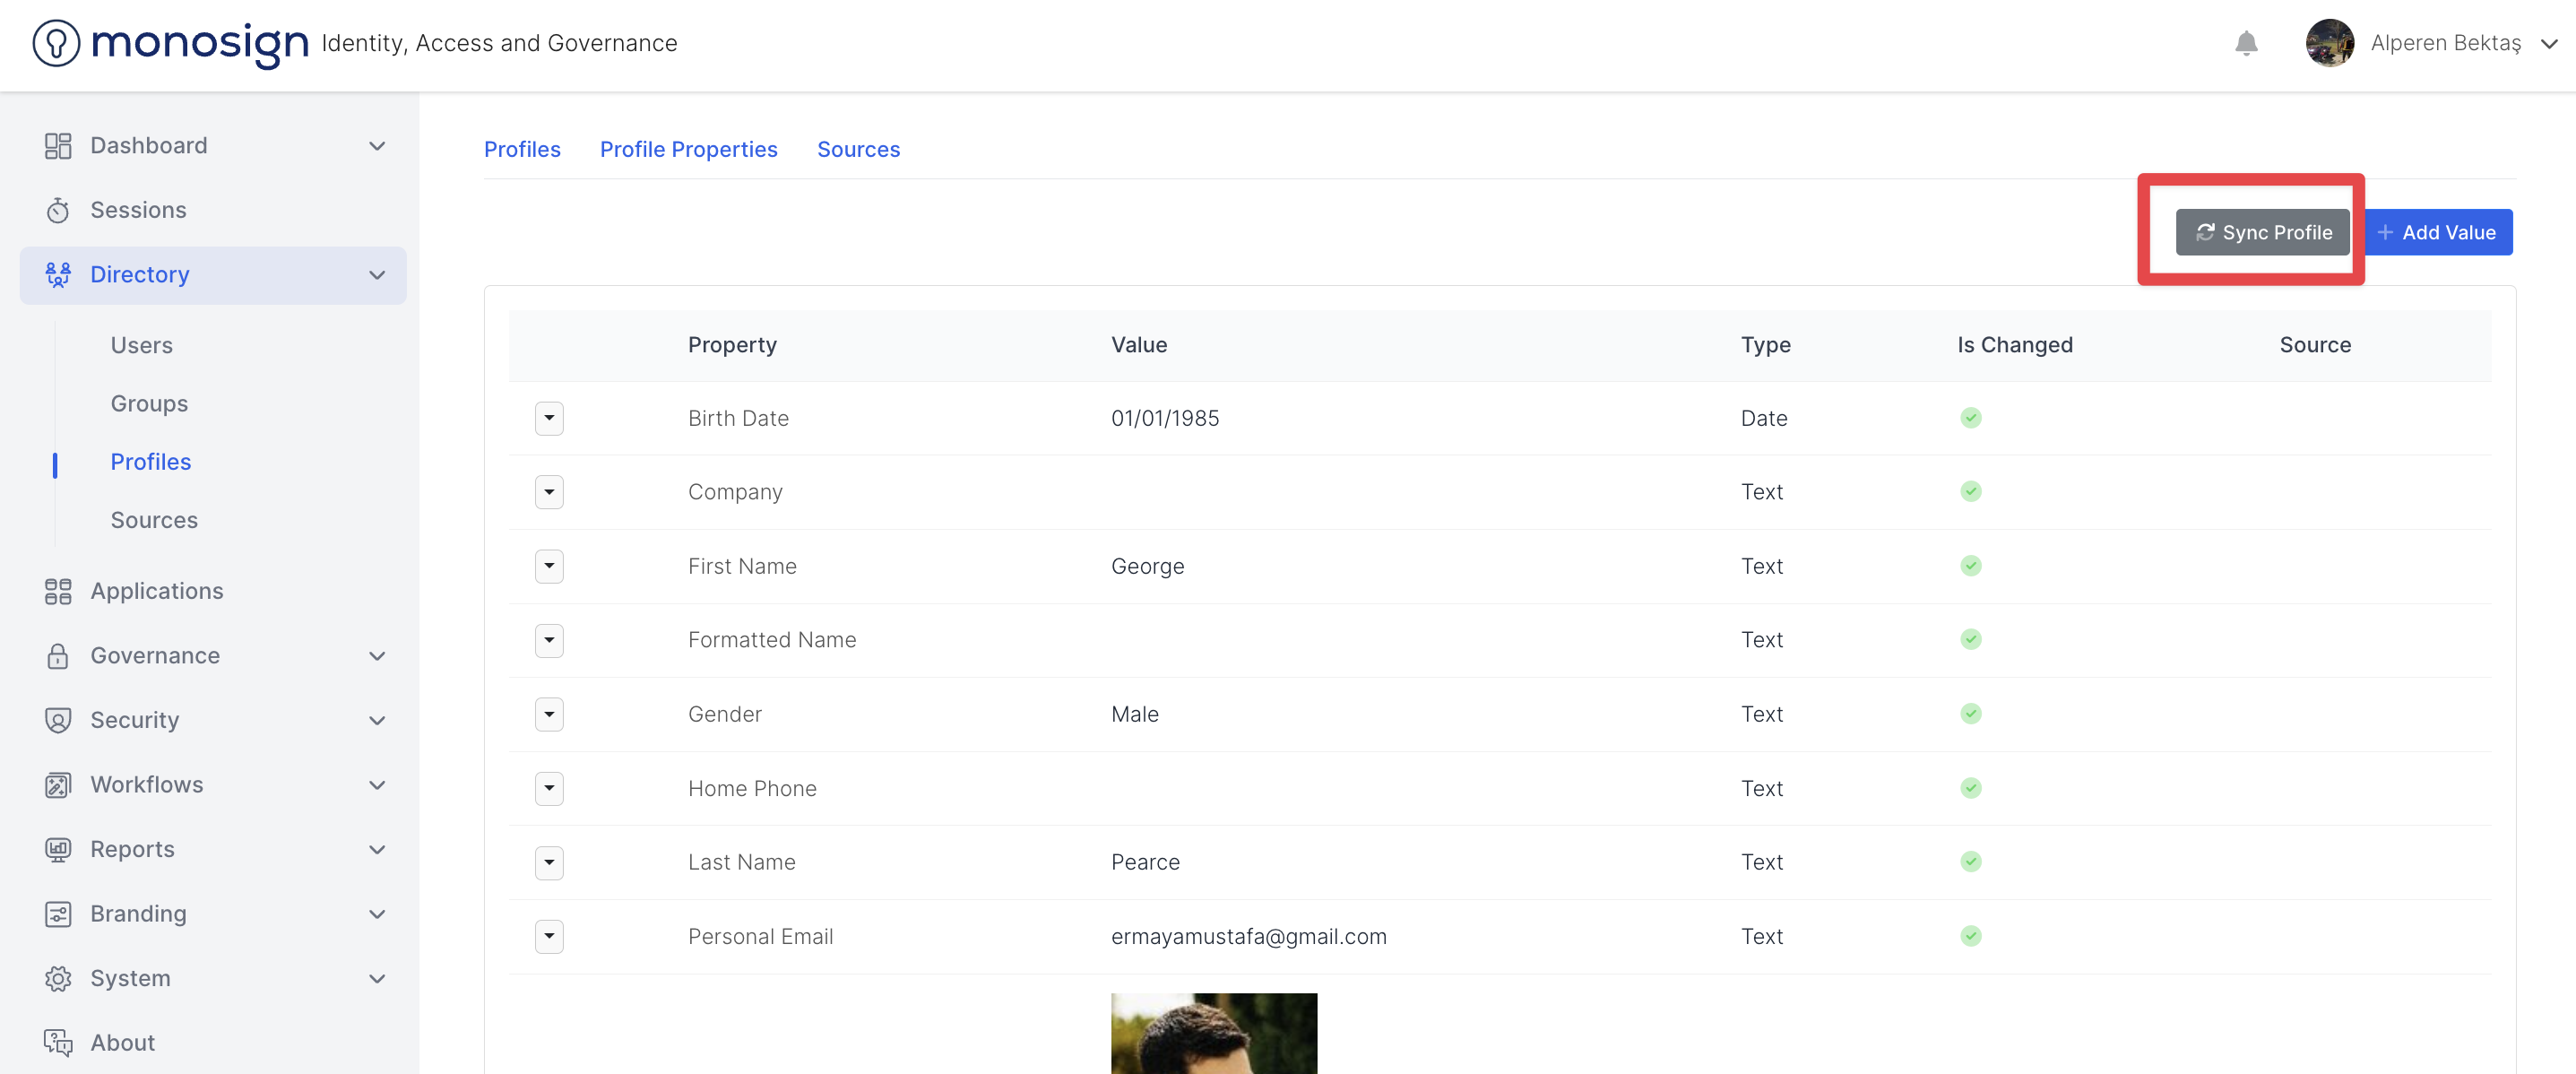Image resolution: width=2576 pixels, height=1074 pixels.
Task: Click the About chat icon
Action: tap(58, 1042)
